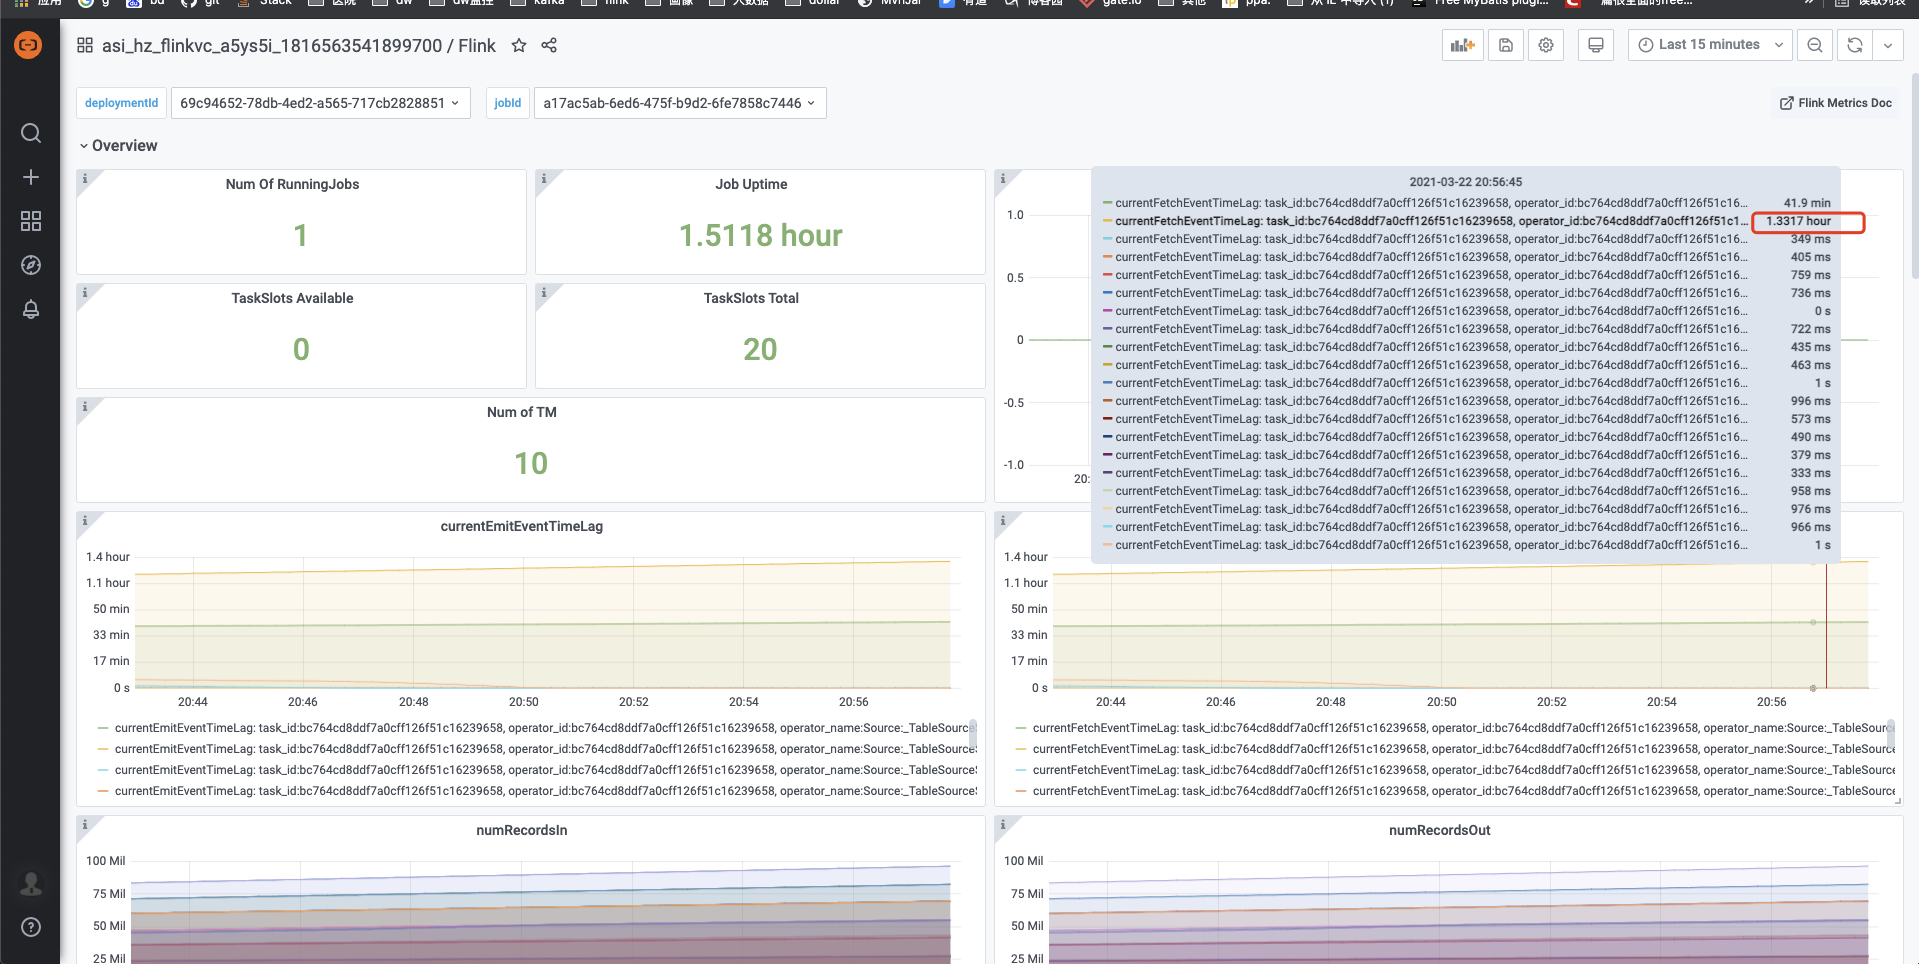
Task: Open color picker for second currentEmitEventTimeLag series
Action: click(103, 749)
